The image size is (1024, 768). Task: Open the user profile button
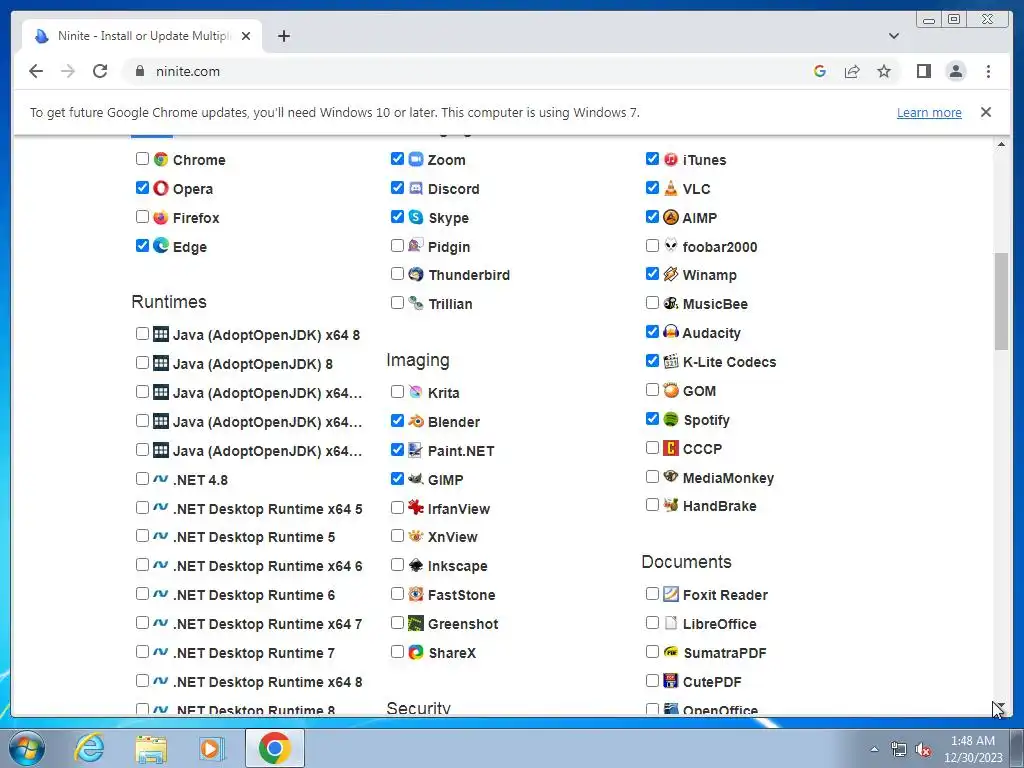(955, 71)
